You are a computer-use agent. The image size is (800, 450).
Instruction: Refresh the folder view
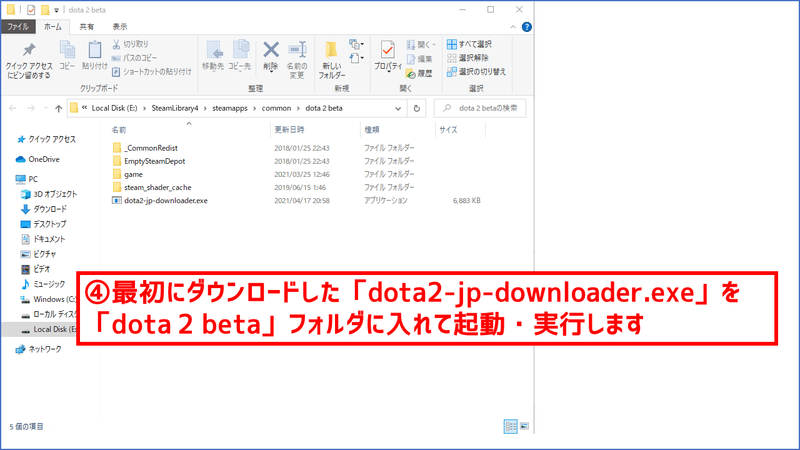[x=416, y=108]
